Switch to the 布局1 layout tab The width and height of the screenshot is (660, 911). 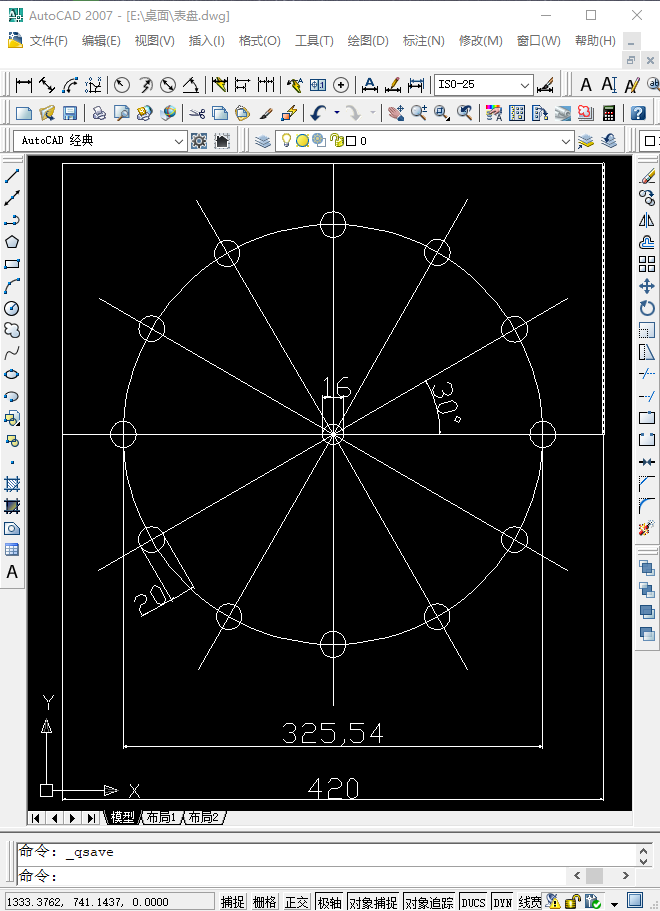pos(161,817)
